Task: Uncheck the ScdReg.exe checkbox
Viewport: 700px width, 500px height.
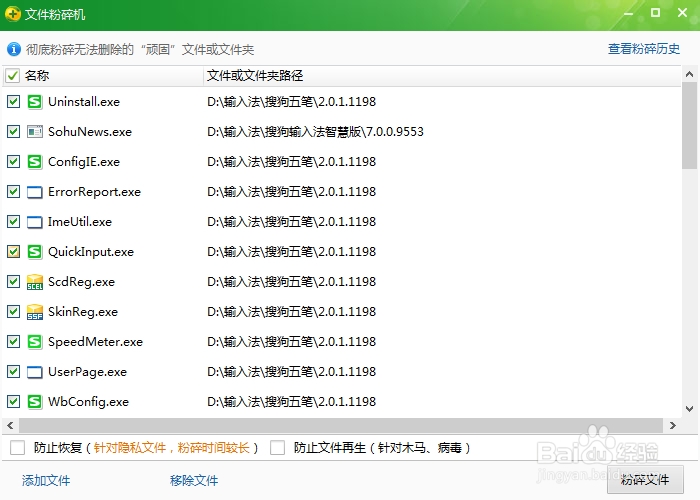Action: tap(13, 282)
